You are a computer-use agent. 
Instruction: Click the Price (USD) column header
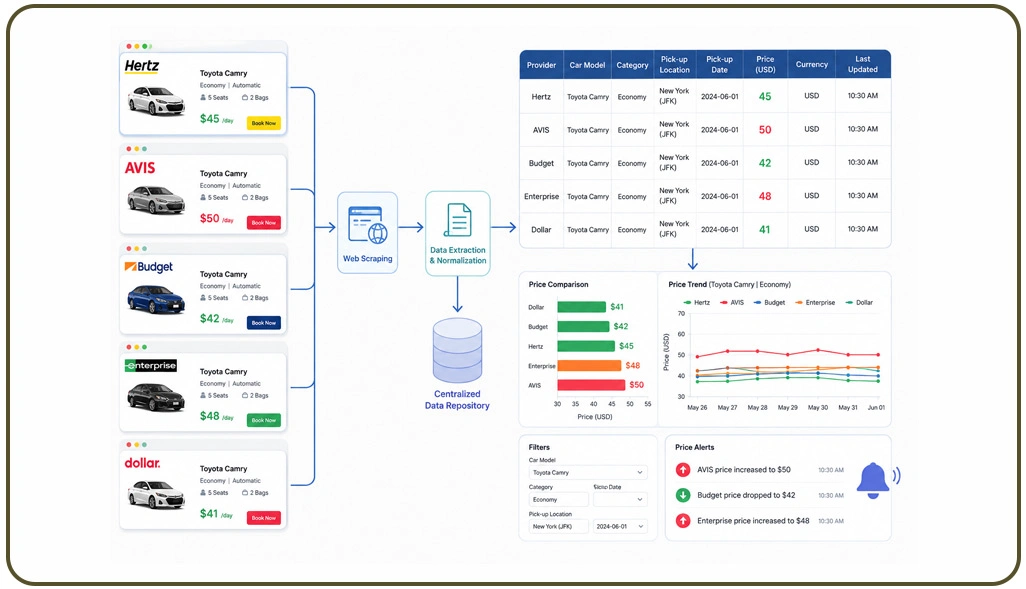point(765,65)
